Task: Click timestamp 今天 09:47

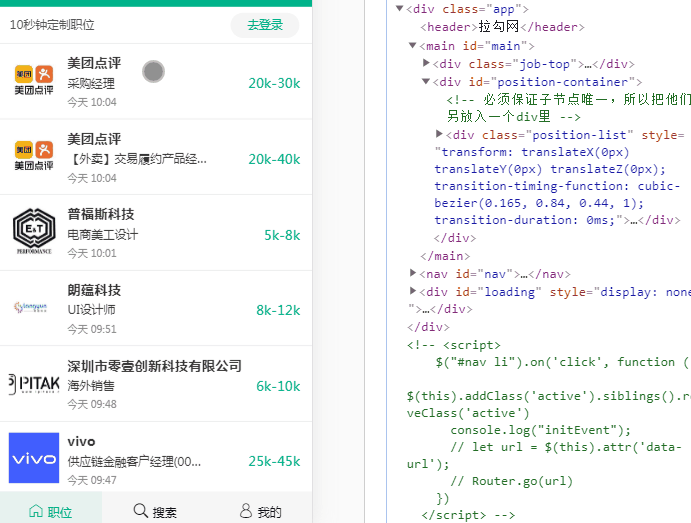Action: click(x=92, y=480)
